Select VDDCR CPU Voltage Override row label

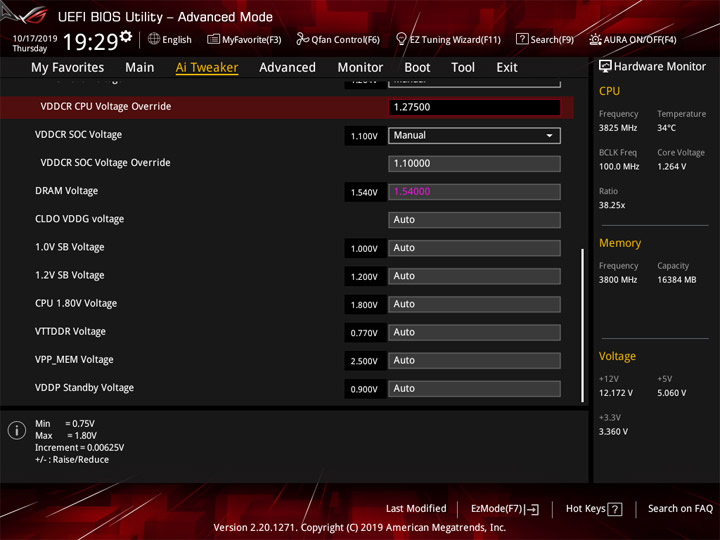[106, 107]
